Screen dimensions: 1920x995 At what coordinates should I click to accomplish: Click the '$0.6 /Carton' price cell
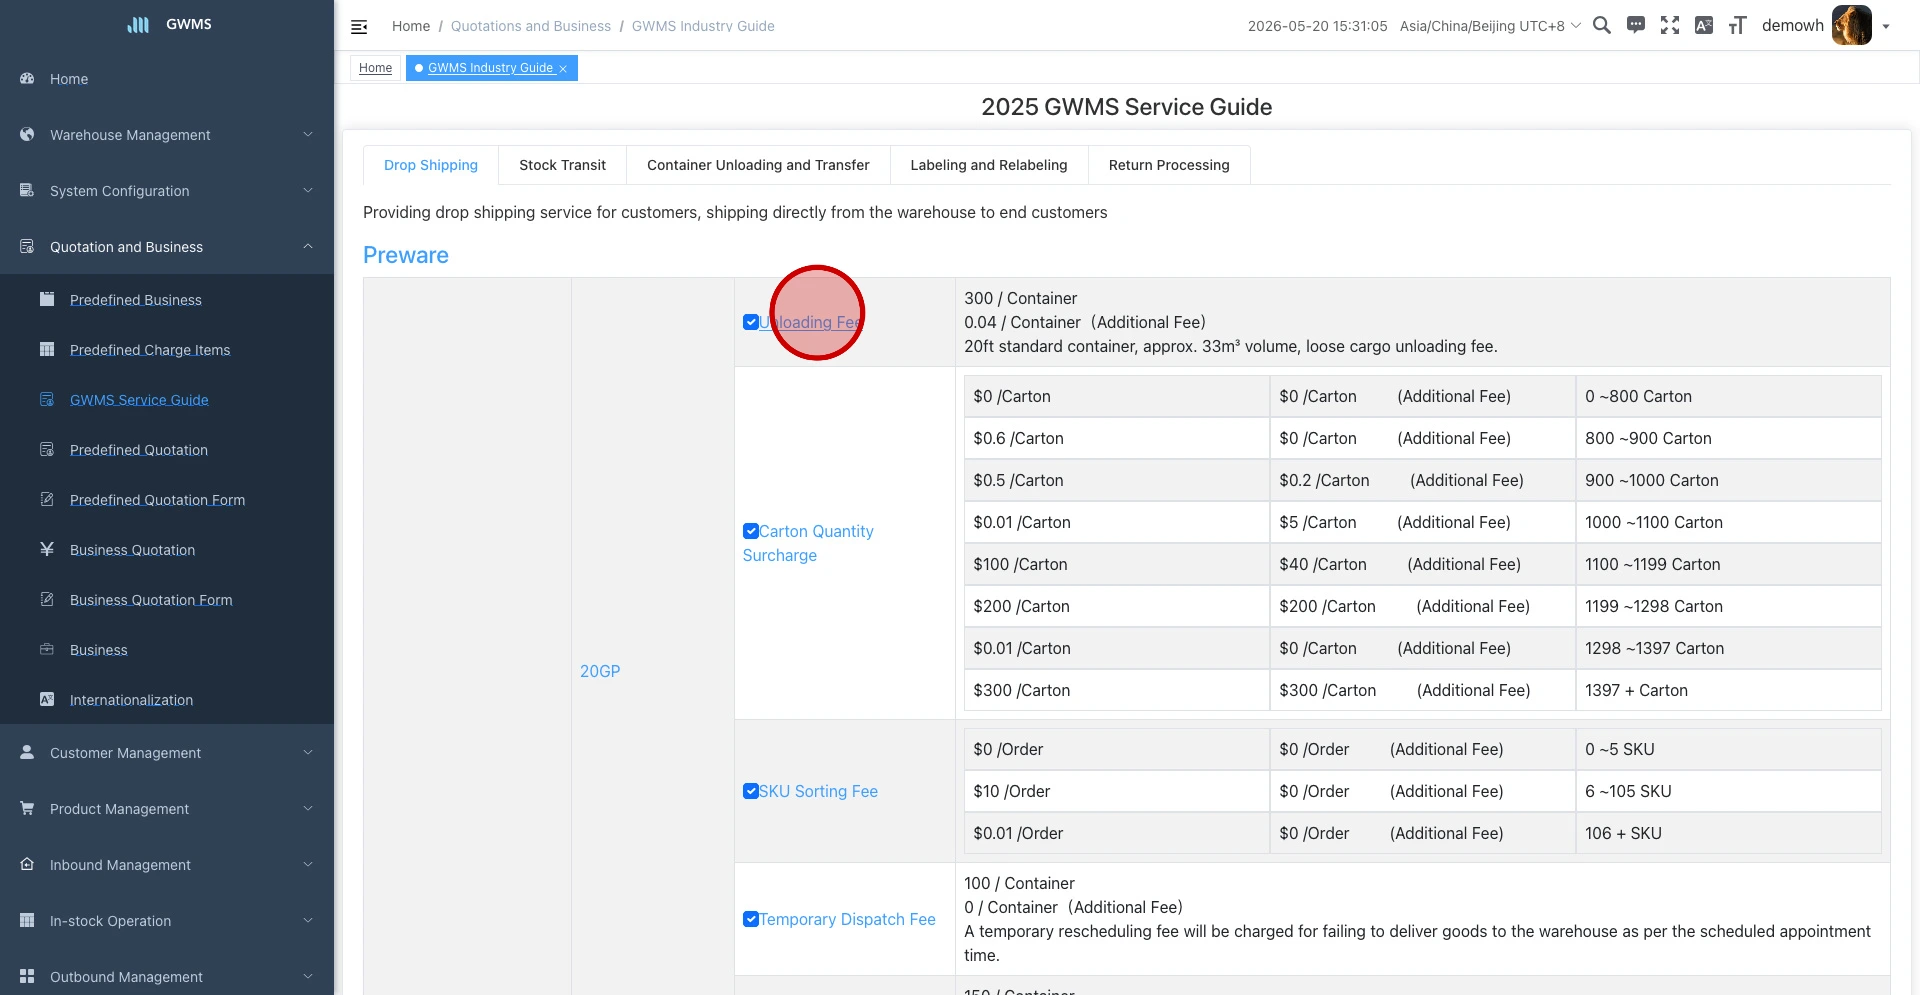coord(1116,438)
